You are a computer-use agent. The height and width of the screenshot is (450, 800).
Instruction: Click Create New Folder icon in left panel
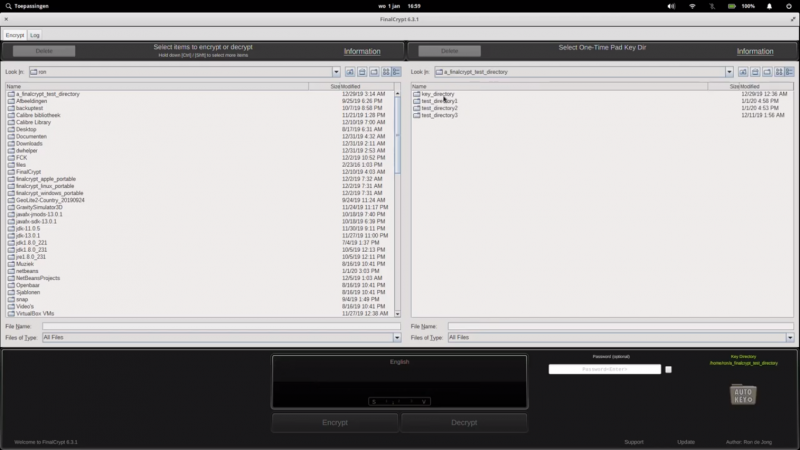point(374,72)
